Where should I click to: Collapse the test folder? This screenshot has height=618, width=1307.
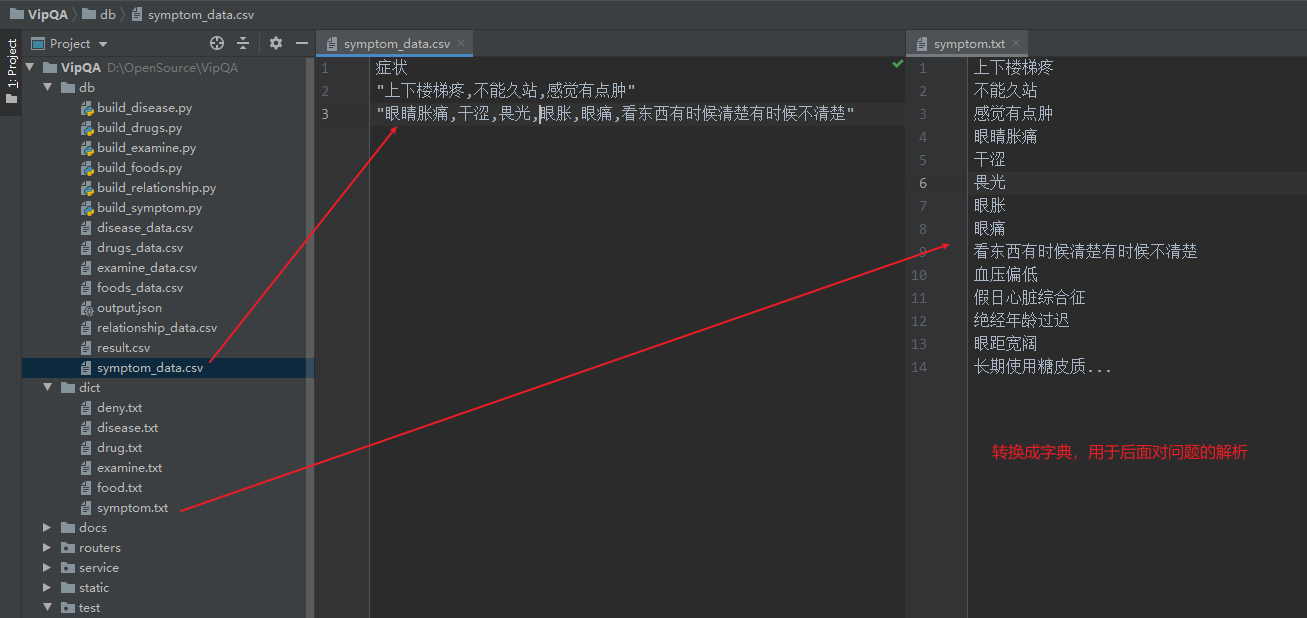[x=47, y=608]
